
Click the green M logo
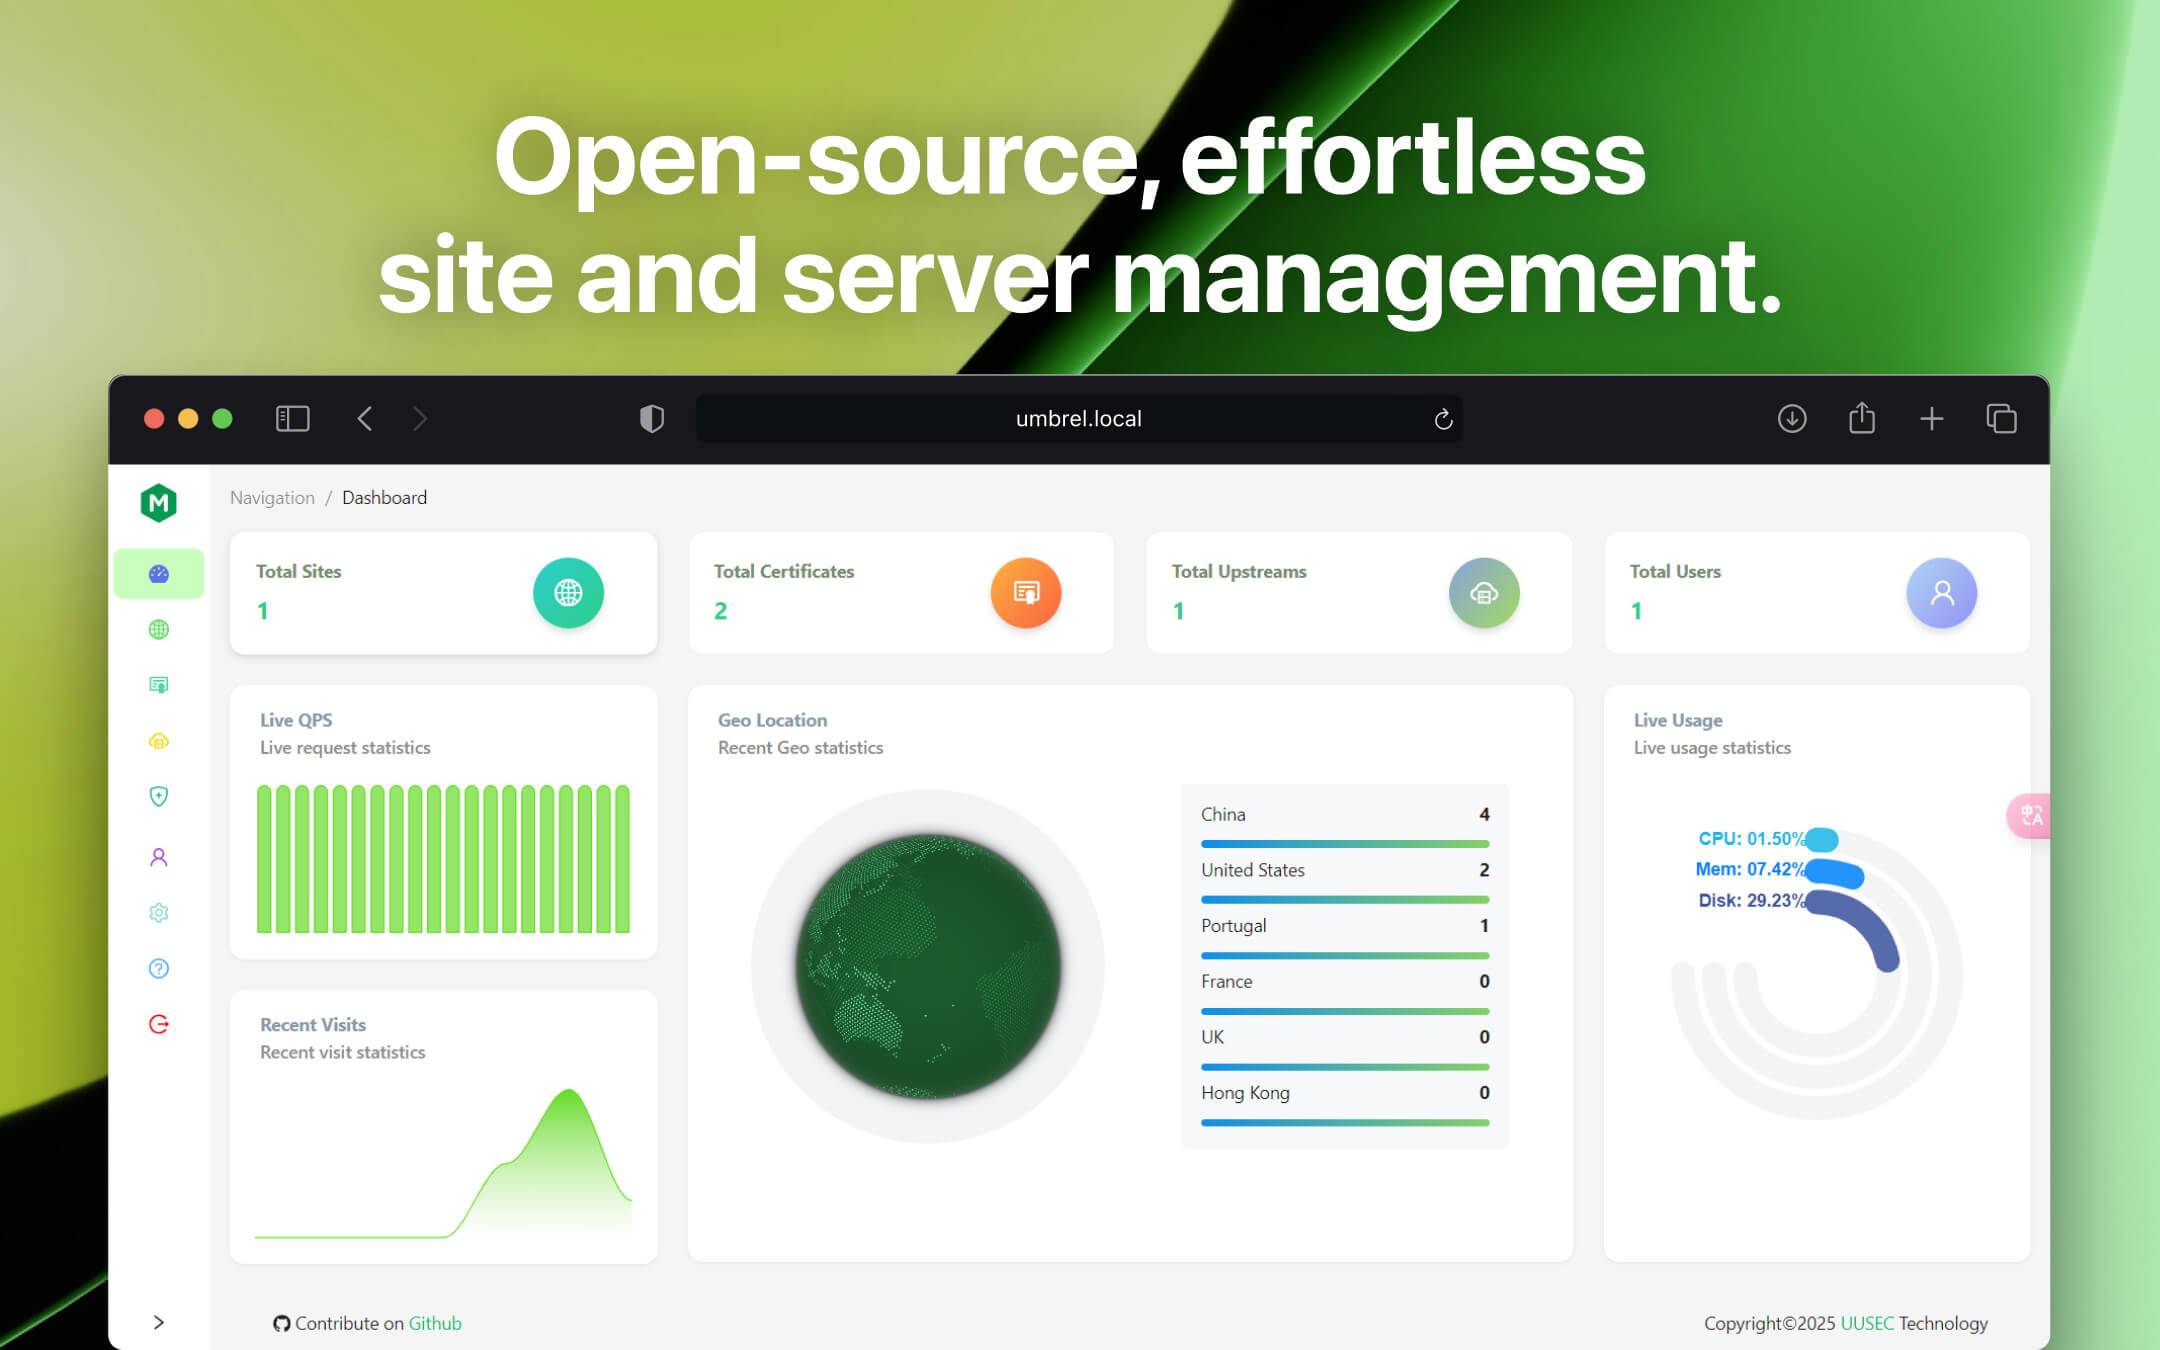pyautogui.click(x=159, y=502)
